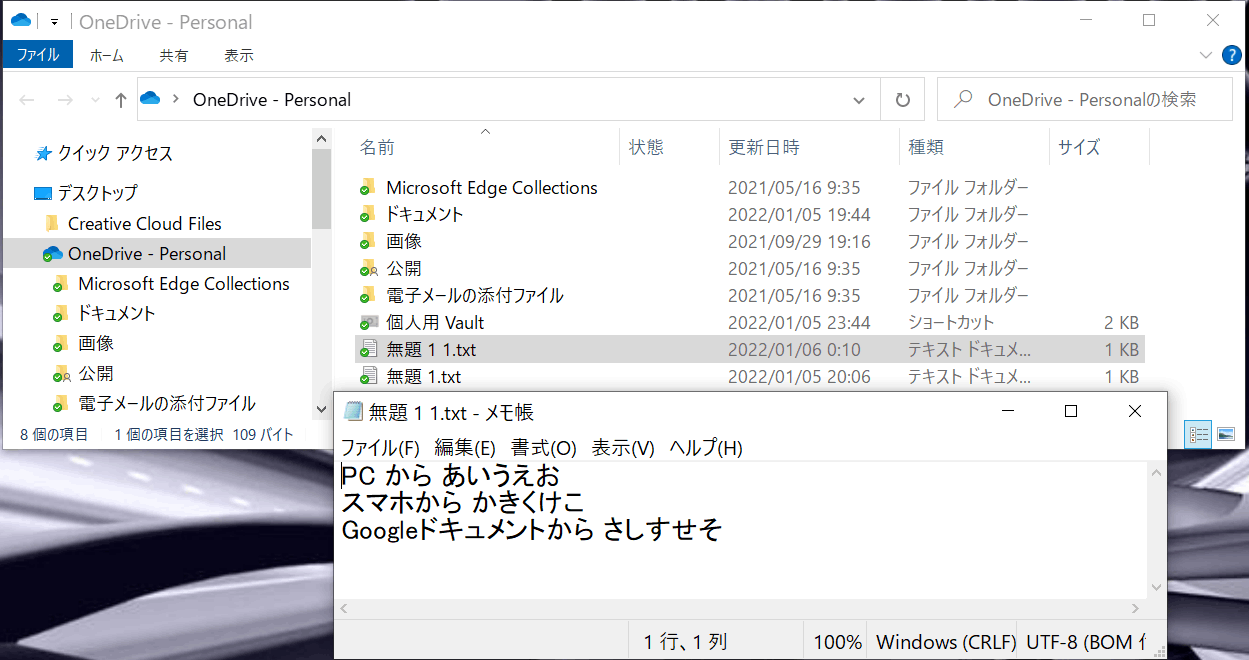Click the cloud icon in address bar

pos(151,99)
